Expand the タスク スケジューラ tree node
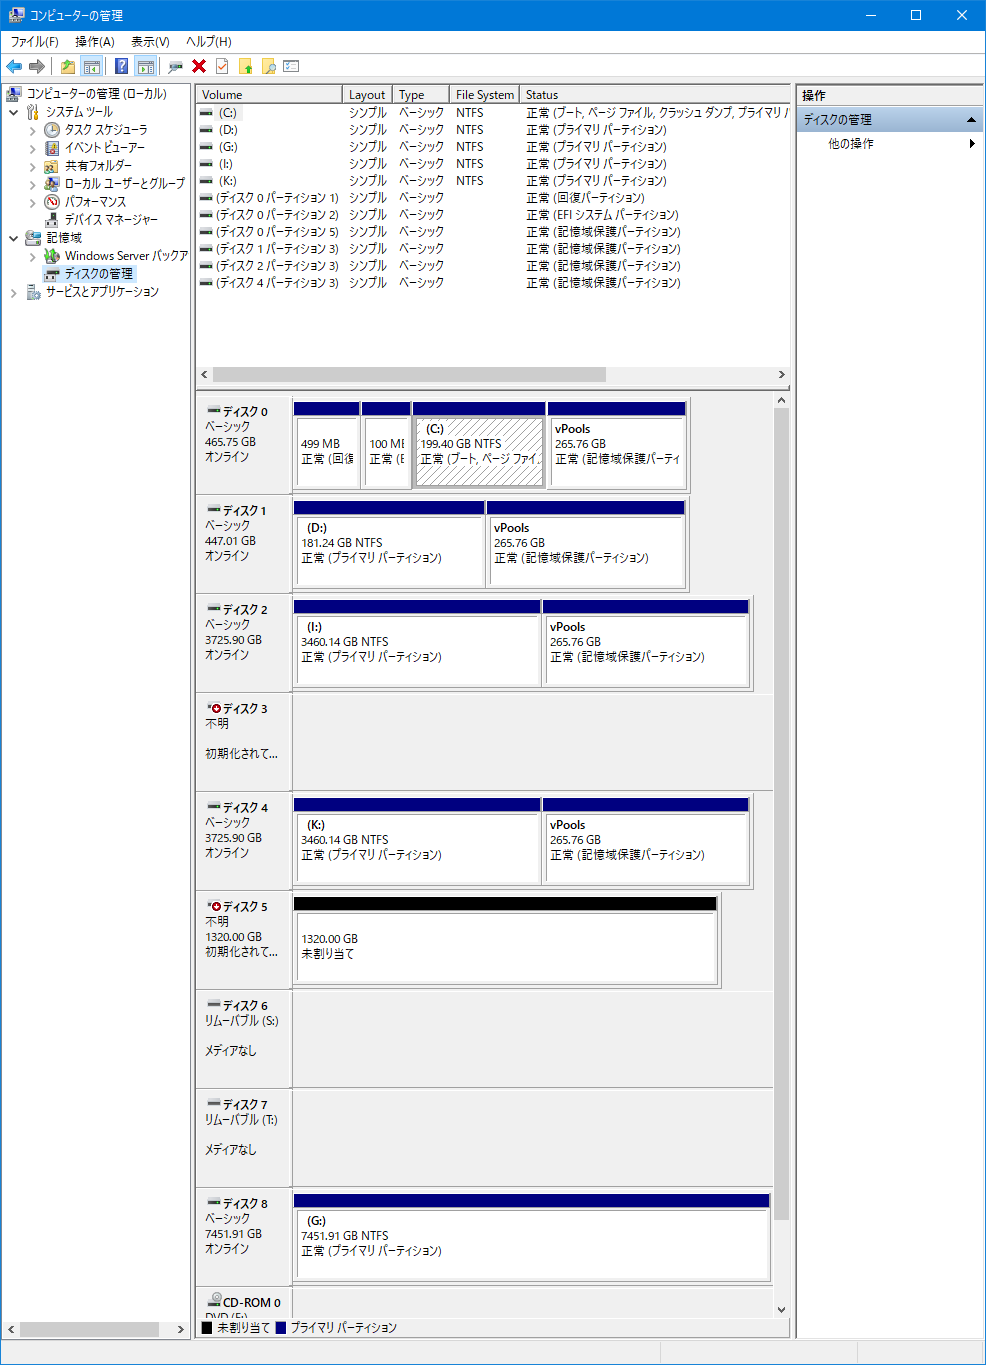986x1365 pixels. [32, 130]
